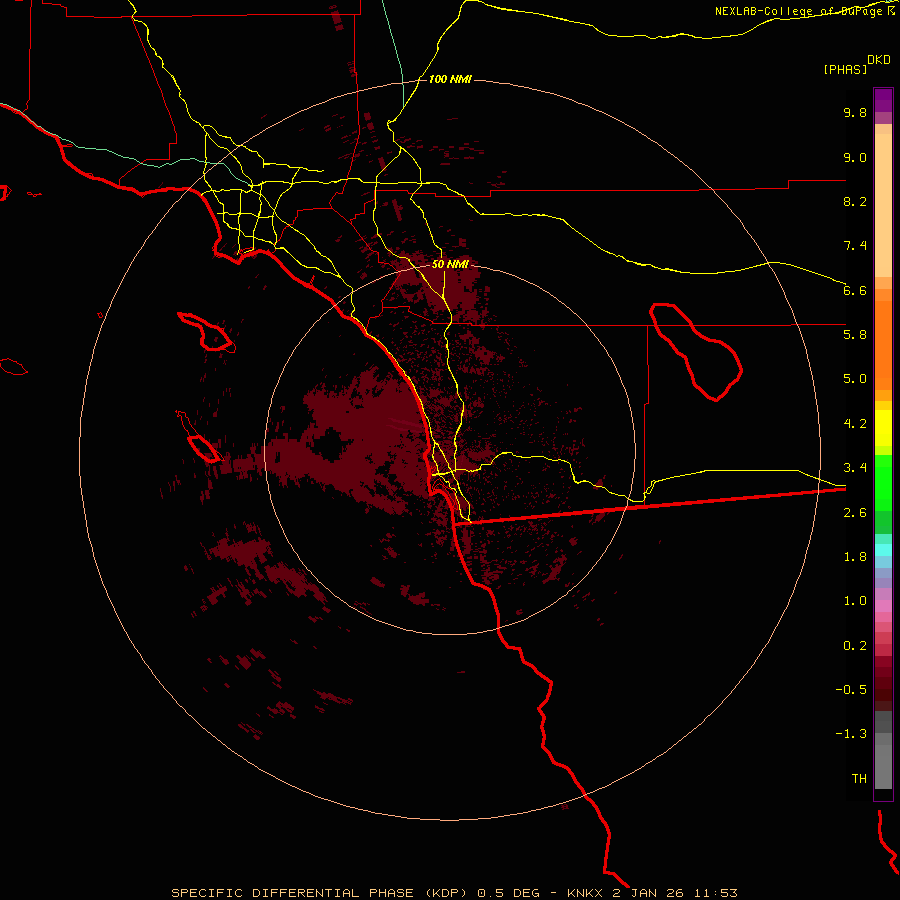Click the [PHAS] units label
The height and width of the screenshot is (900, 900).
point(845,69)
